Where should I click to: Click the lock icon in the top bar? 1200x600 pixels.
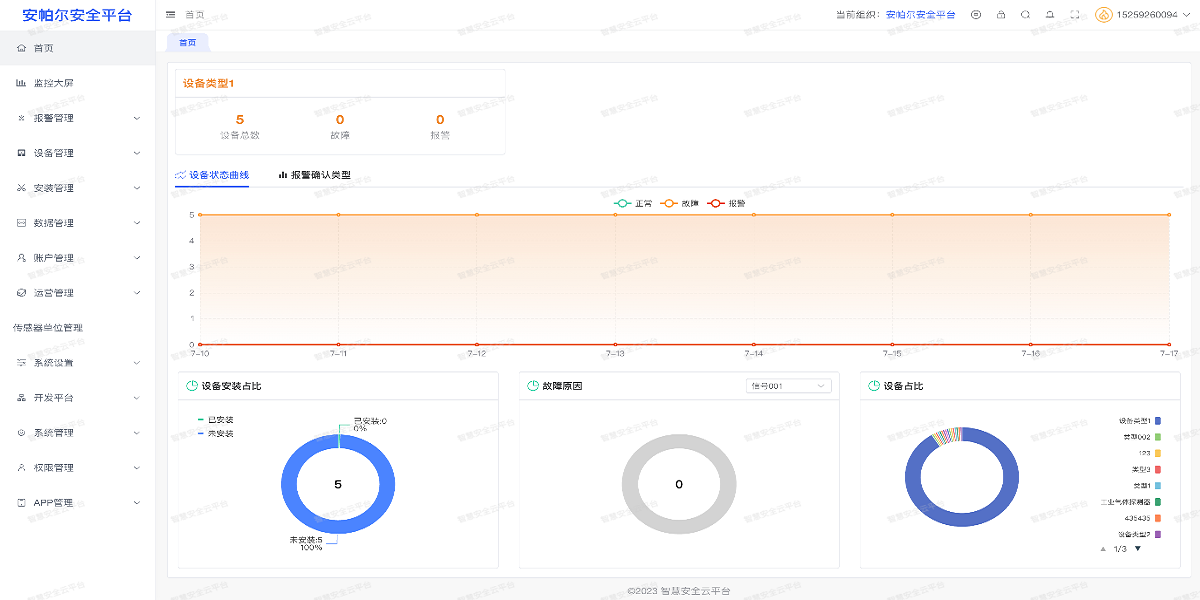point(1001,14)
